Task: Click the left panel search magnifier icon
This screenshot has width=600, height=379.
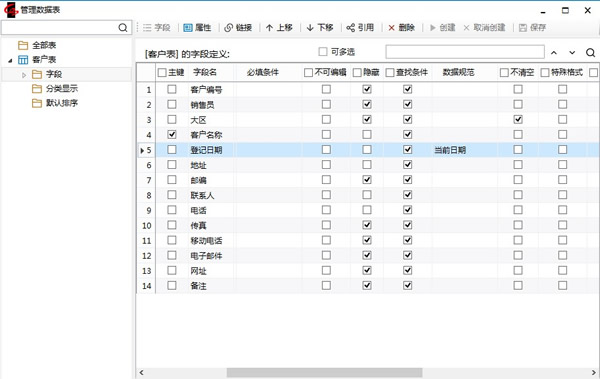Action: (x=123, y=28)
